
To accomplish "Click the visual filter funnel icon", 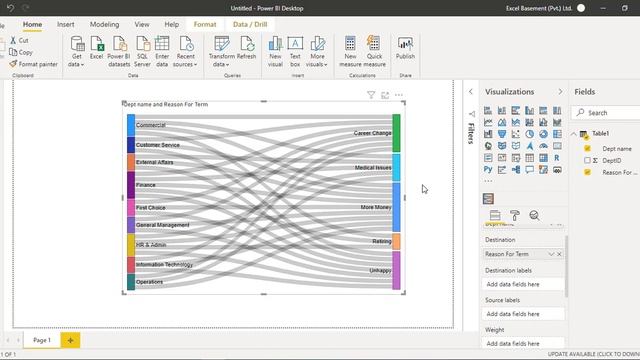I will [x=371, y=95].
